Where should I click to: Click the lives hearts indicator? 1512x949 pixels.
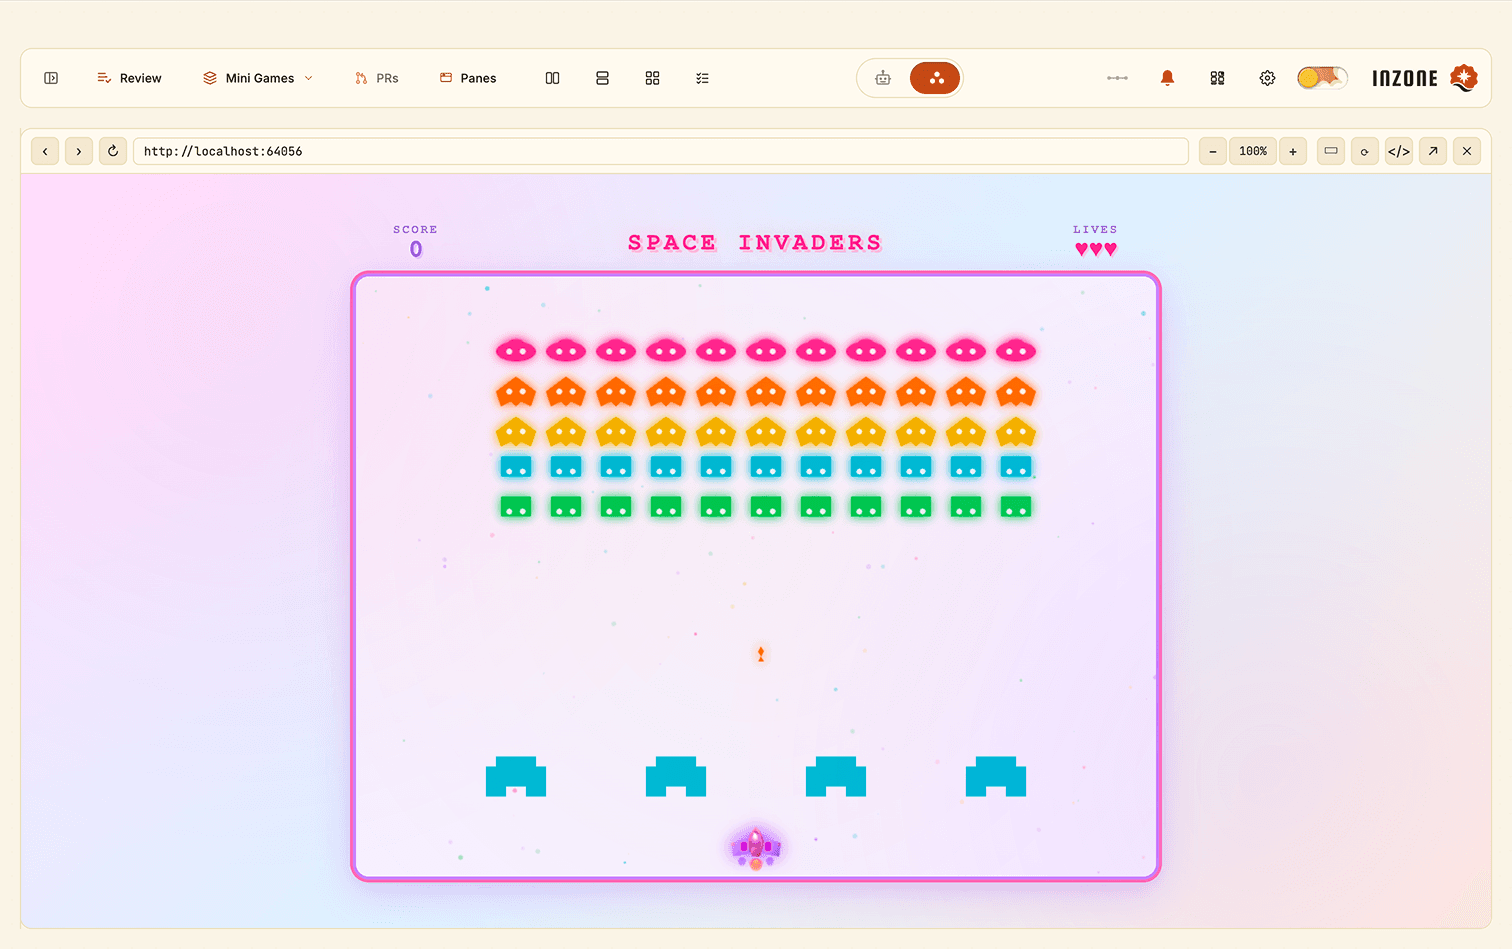pyautogui.click(x=1096, y=249)
